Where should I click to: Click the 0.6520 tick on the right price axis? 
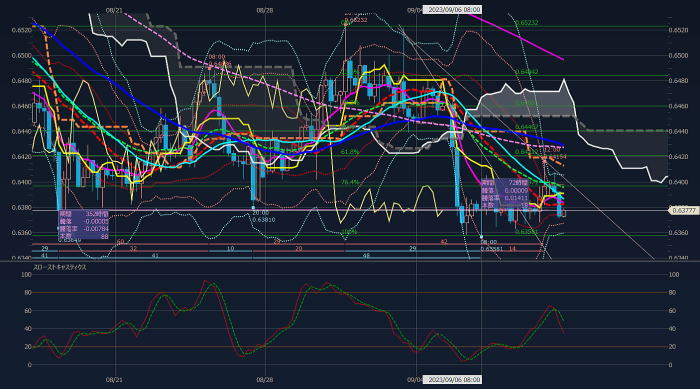[x=678, y=30]
